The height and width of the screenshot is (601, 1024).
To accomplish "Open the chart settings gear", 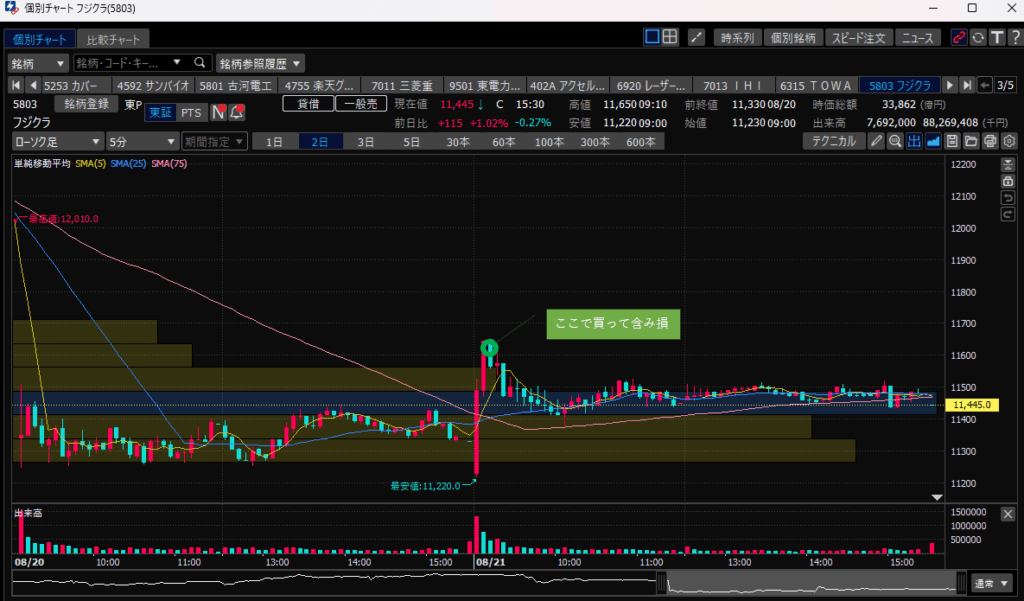I will (x=1007, y=141).
